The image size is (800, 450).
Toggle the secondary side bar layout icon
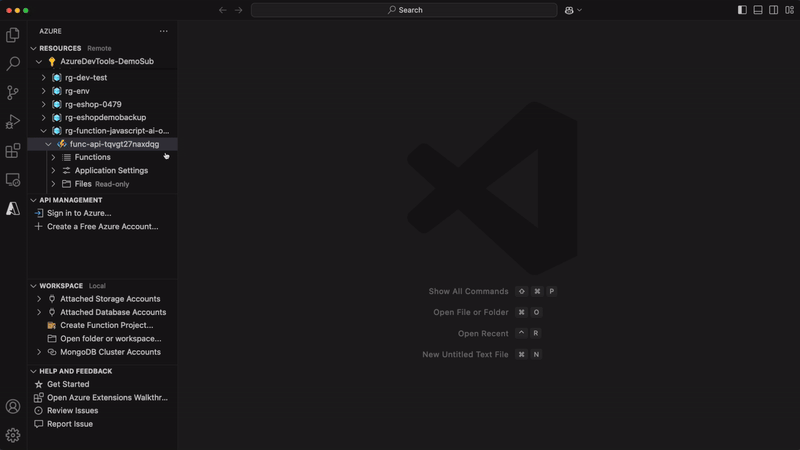(x=773, y=10)
